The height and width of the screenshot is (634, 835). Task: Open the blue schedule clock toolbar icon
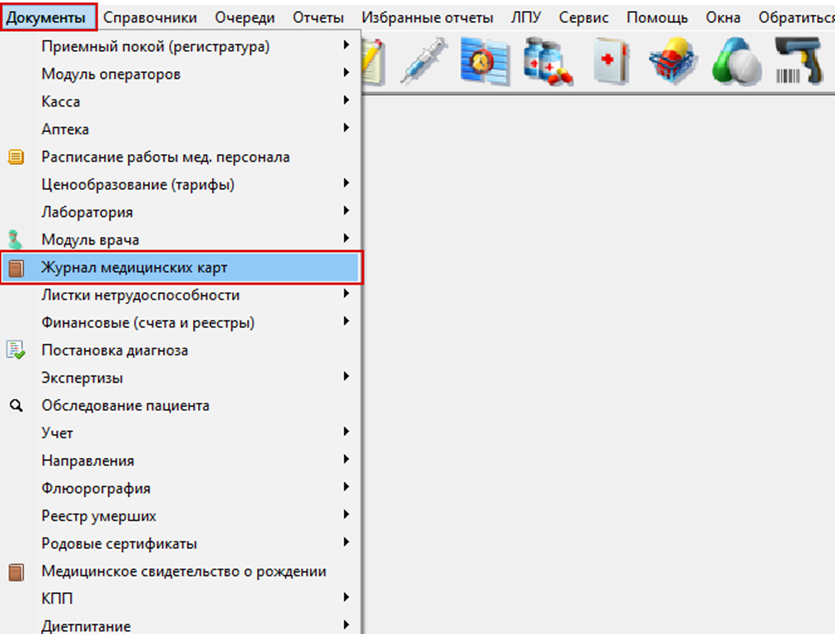pyautogui.click(x=485, y=61)
